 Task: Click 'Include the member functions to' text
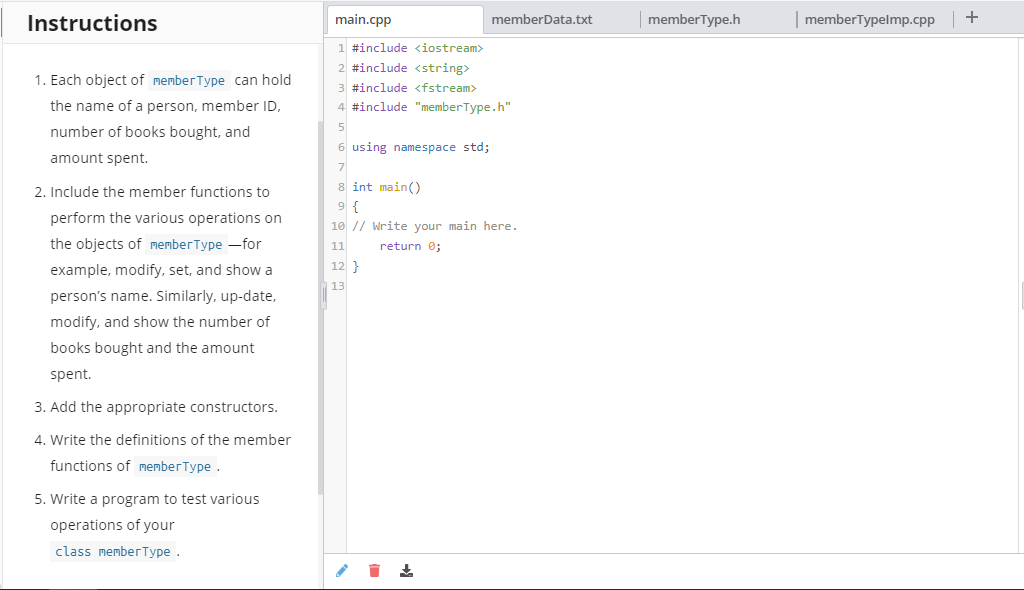coord(160,192)
